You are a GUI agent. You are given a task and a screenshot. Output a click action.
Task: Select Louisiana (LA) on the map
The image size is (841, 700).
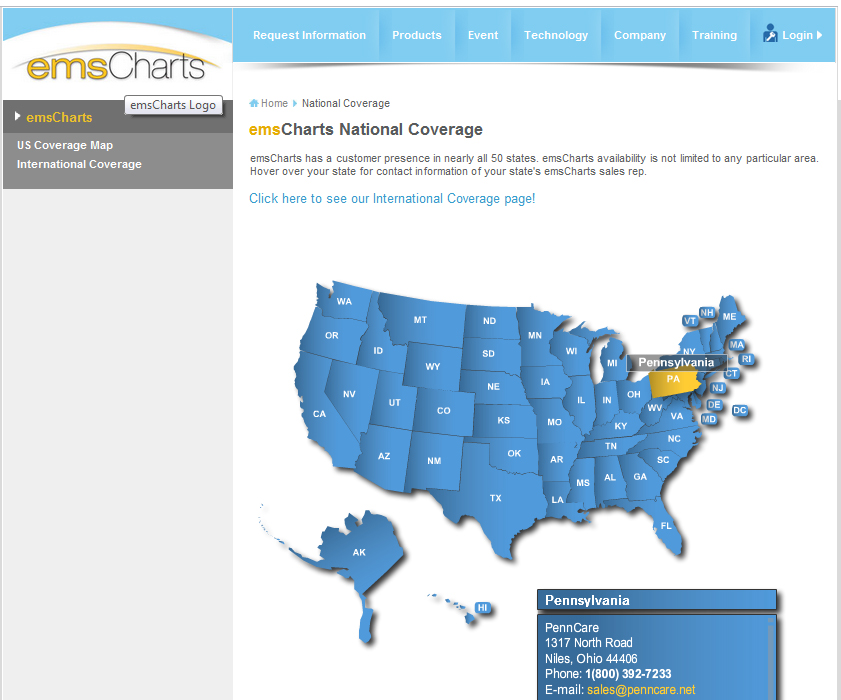(x=557, y=499)
